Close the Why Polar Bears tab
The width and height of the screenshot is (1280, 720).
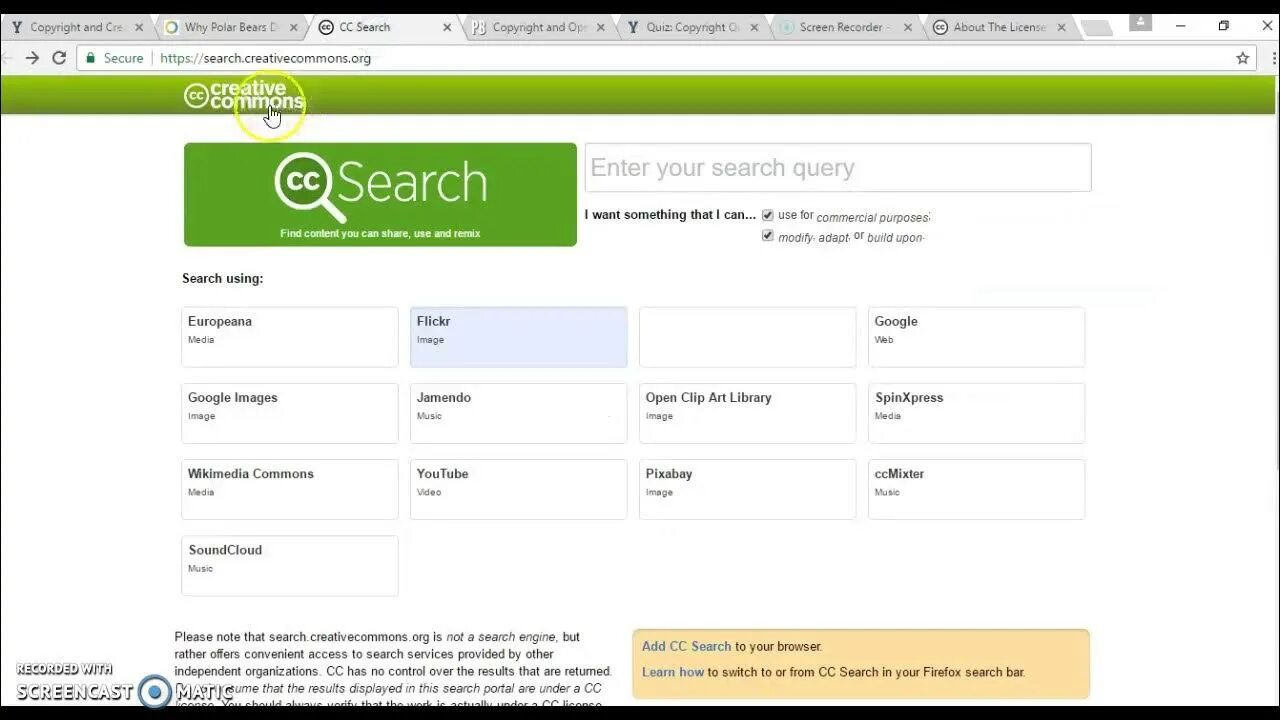[x=293, y=27]
